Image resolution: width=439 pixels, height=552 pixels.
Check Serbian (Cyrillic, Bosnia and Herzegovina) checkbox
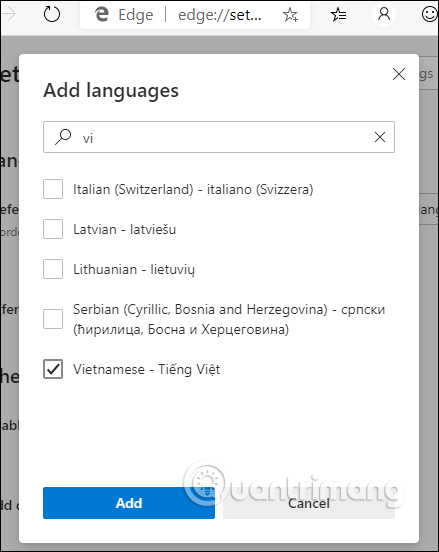point(53,319)
